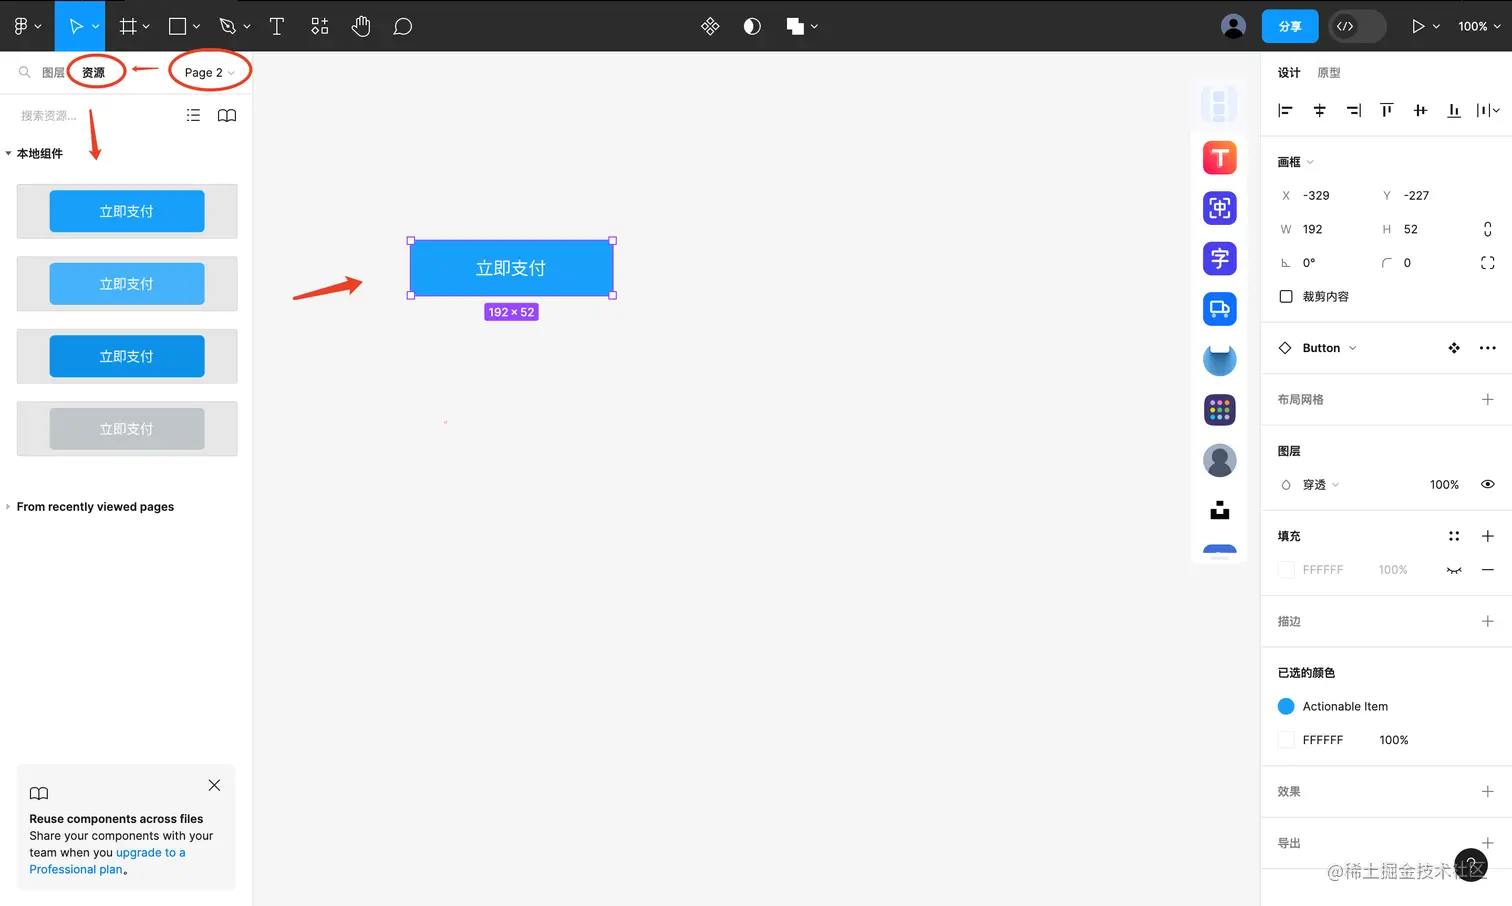Click the purple 字 plugin icon
The height and width of the screenshot is (906, 1512).
pos(1220,259)
